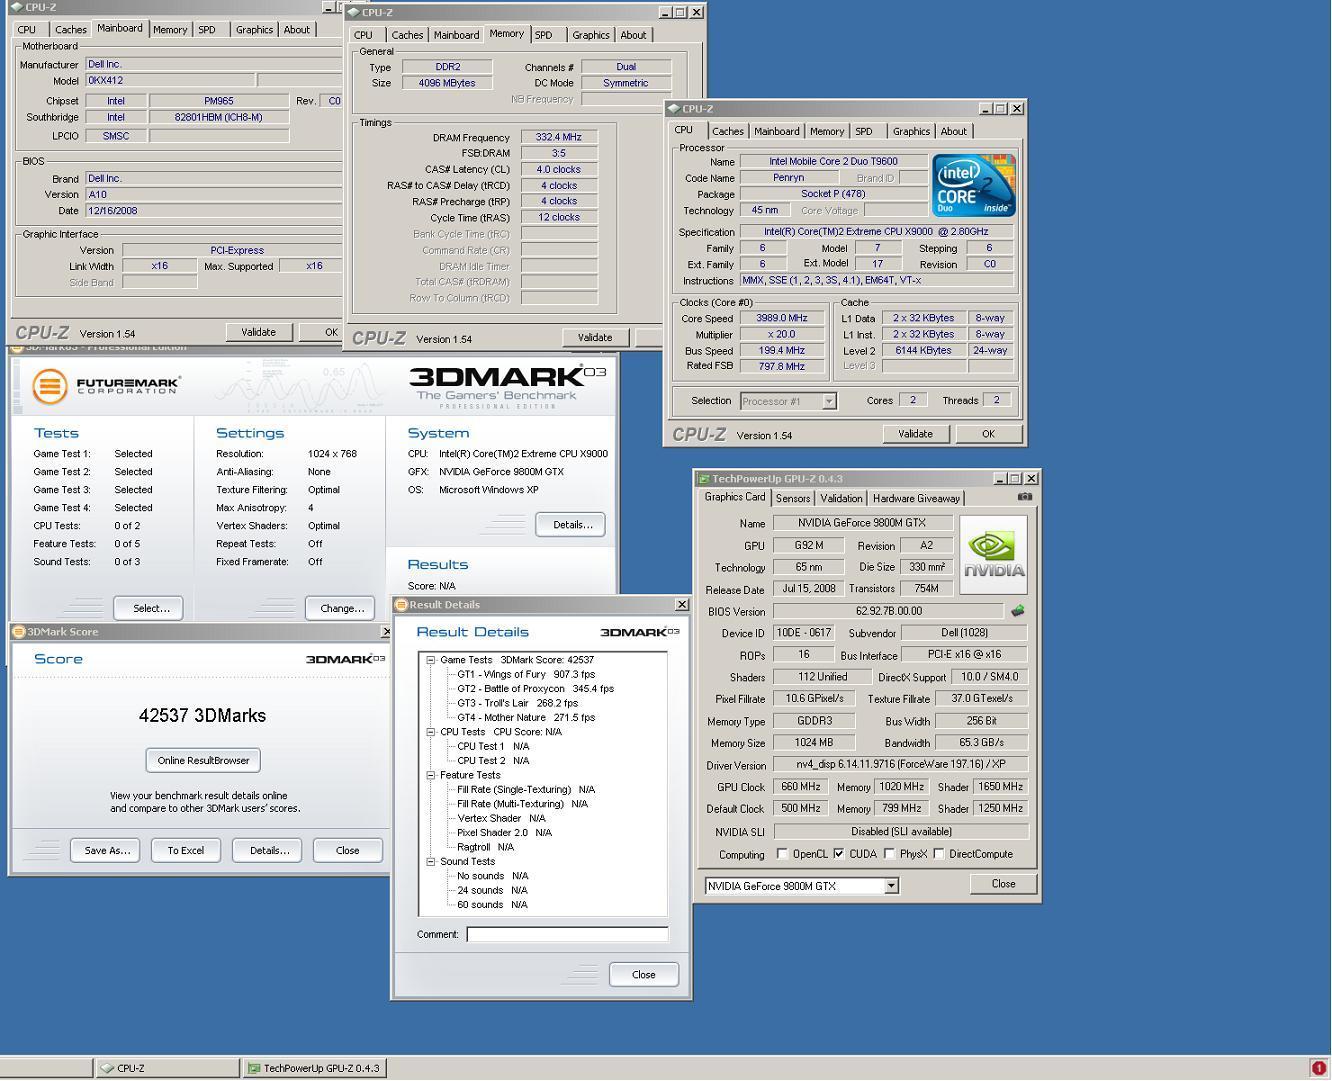Collapse the Feature Tests tree node
This screenshot has height=1081, width=1332.
click(x=431, y=775)
